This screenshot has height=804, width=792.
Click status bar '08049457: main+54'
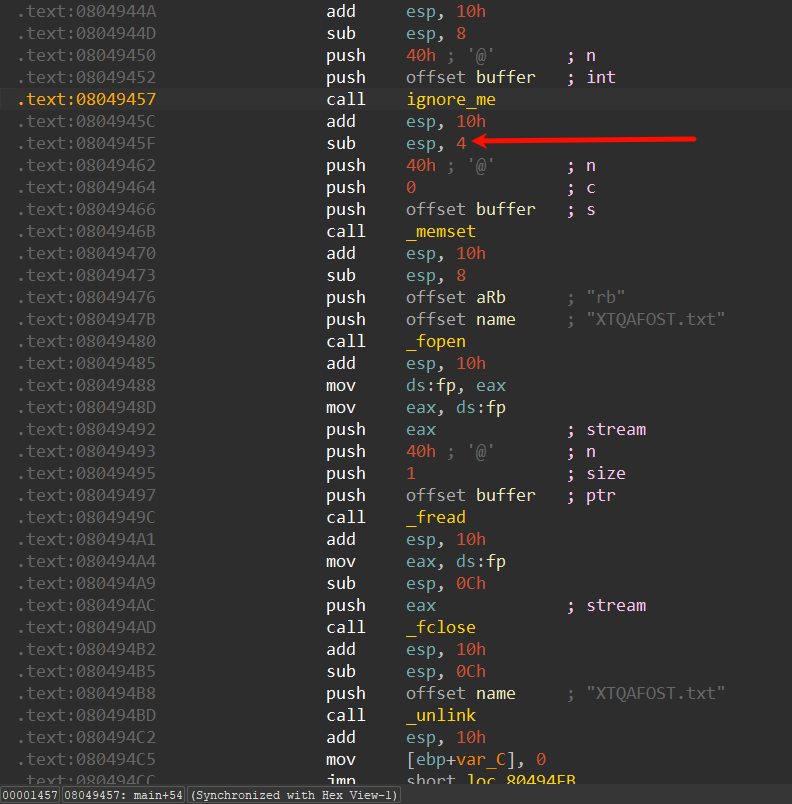(x=123, y=795)
